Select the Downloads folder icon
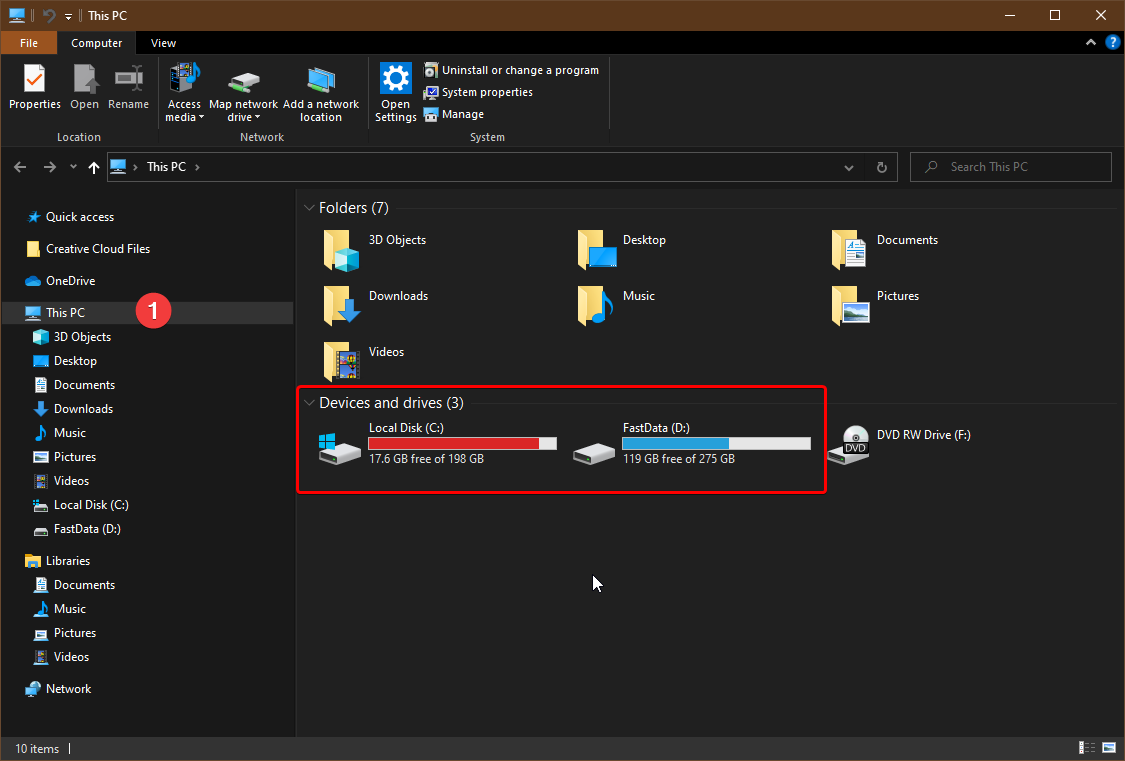 click(x=342, y=306)
